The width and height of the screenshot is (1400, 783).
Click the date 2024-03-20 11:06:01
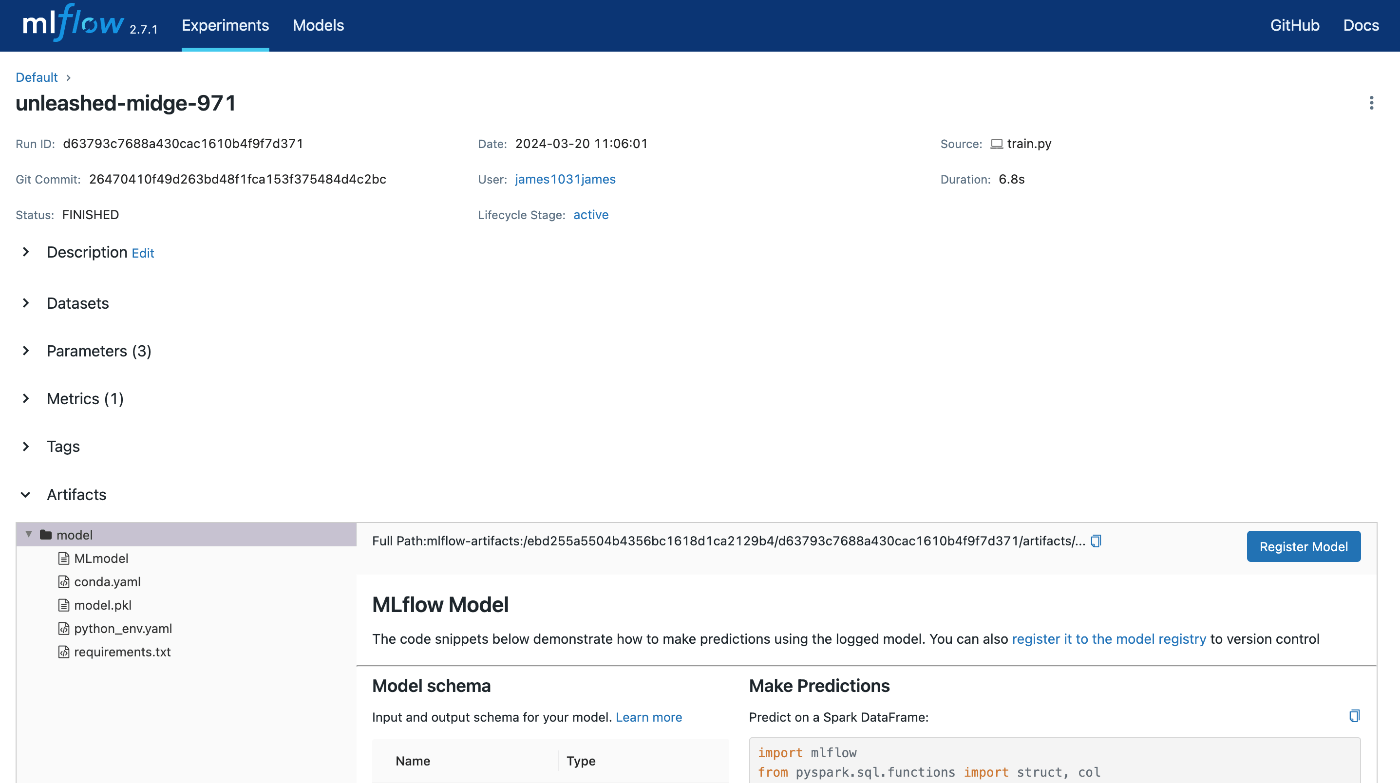click(581, 144)
